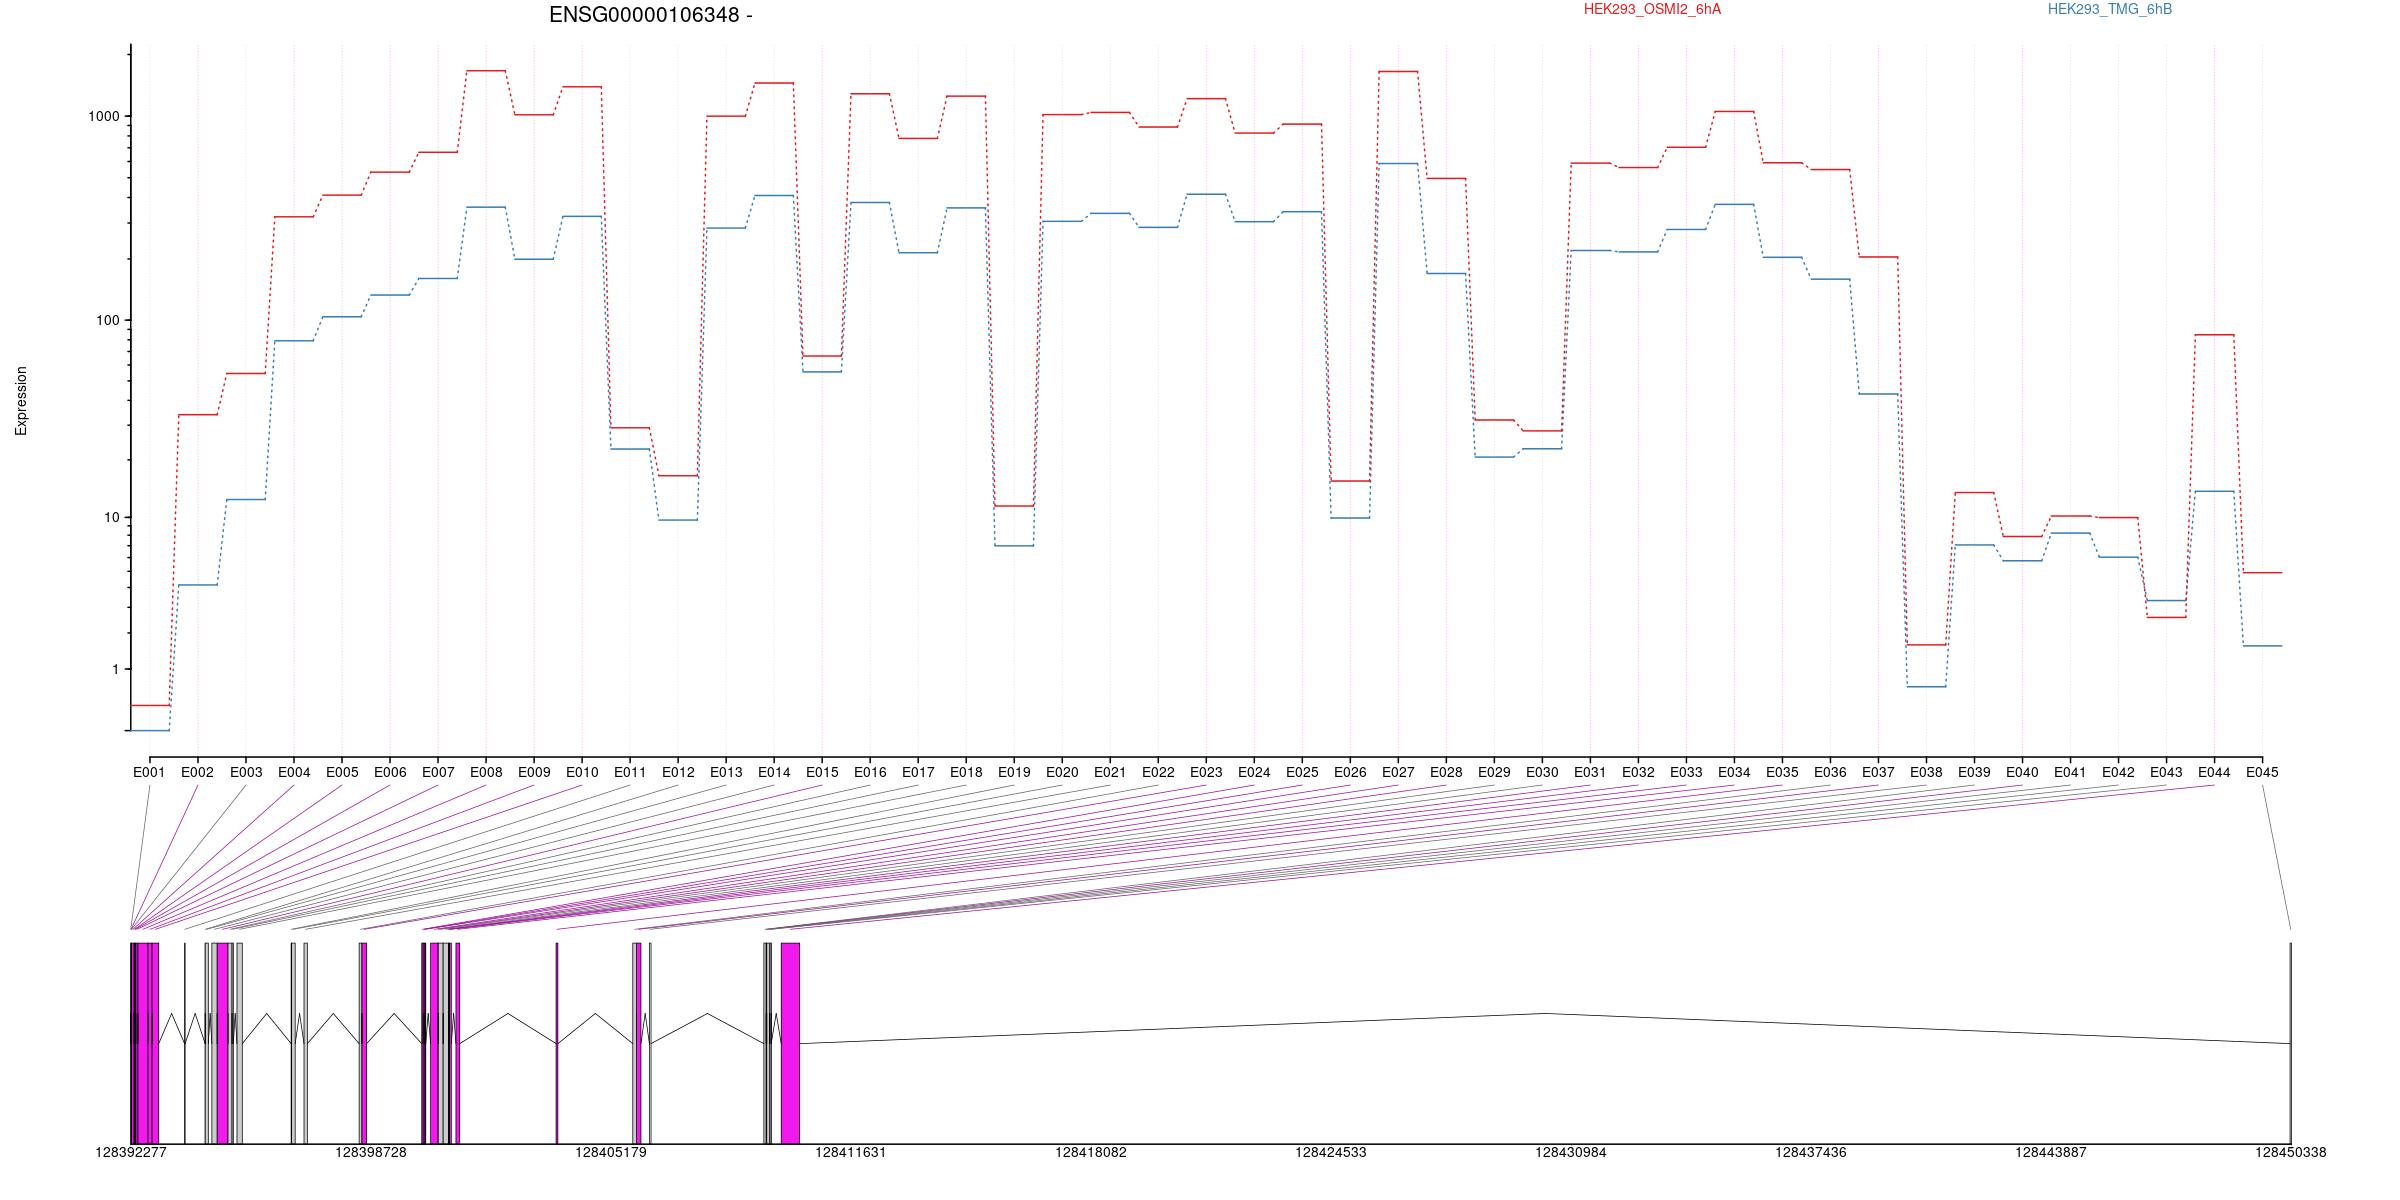The width and height of the screenshot is (2400, 1200).
Task: Select exon label E038
Action: pyautogui.click(x=1926, y=772)
